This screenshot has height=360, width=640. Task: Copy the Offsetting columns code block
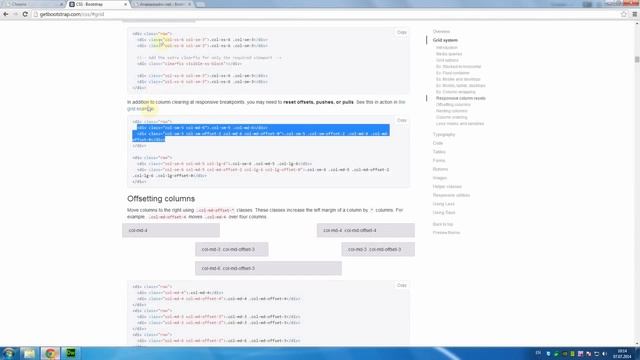(x=402, y=285)
